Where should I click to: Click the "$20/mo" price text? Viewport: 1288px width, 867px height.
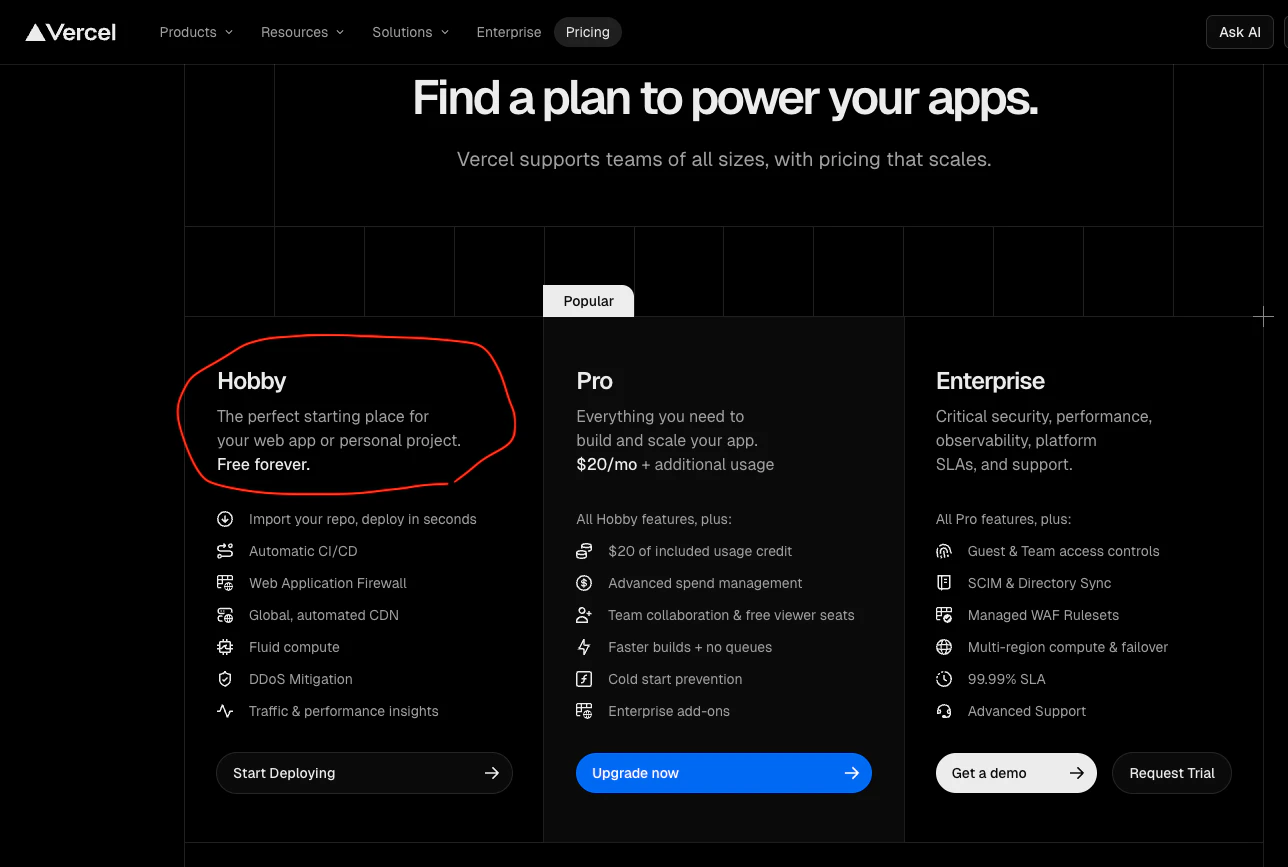pyautogui.click(x=607, y=464)
